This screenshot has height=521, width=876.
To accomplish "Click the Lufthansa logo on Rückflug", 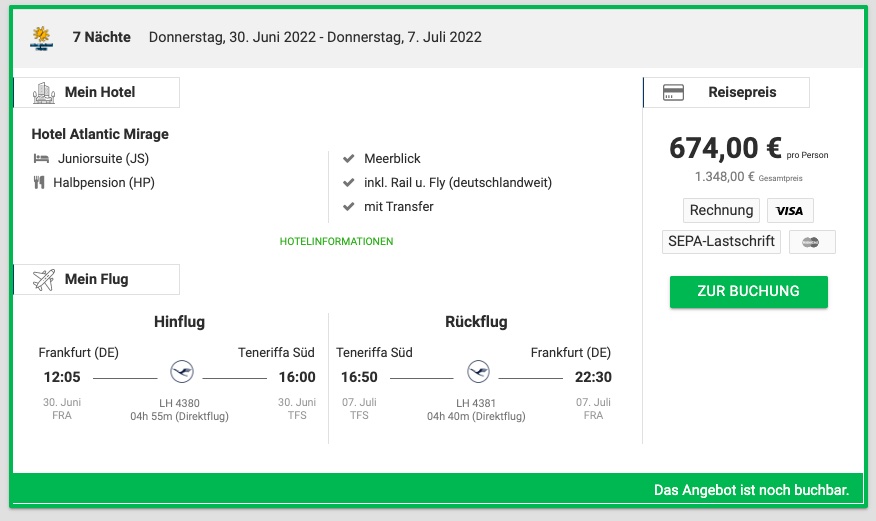I will point(478,371).
